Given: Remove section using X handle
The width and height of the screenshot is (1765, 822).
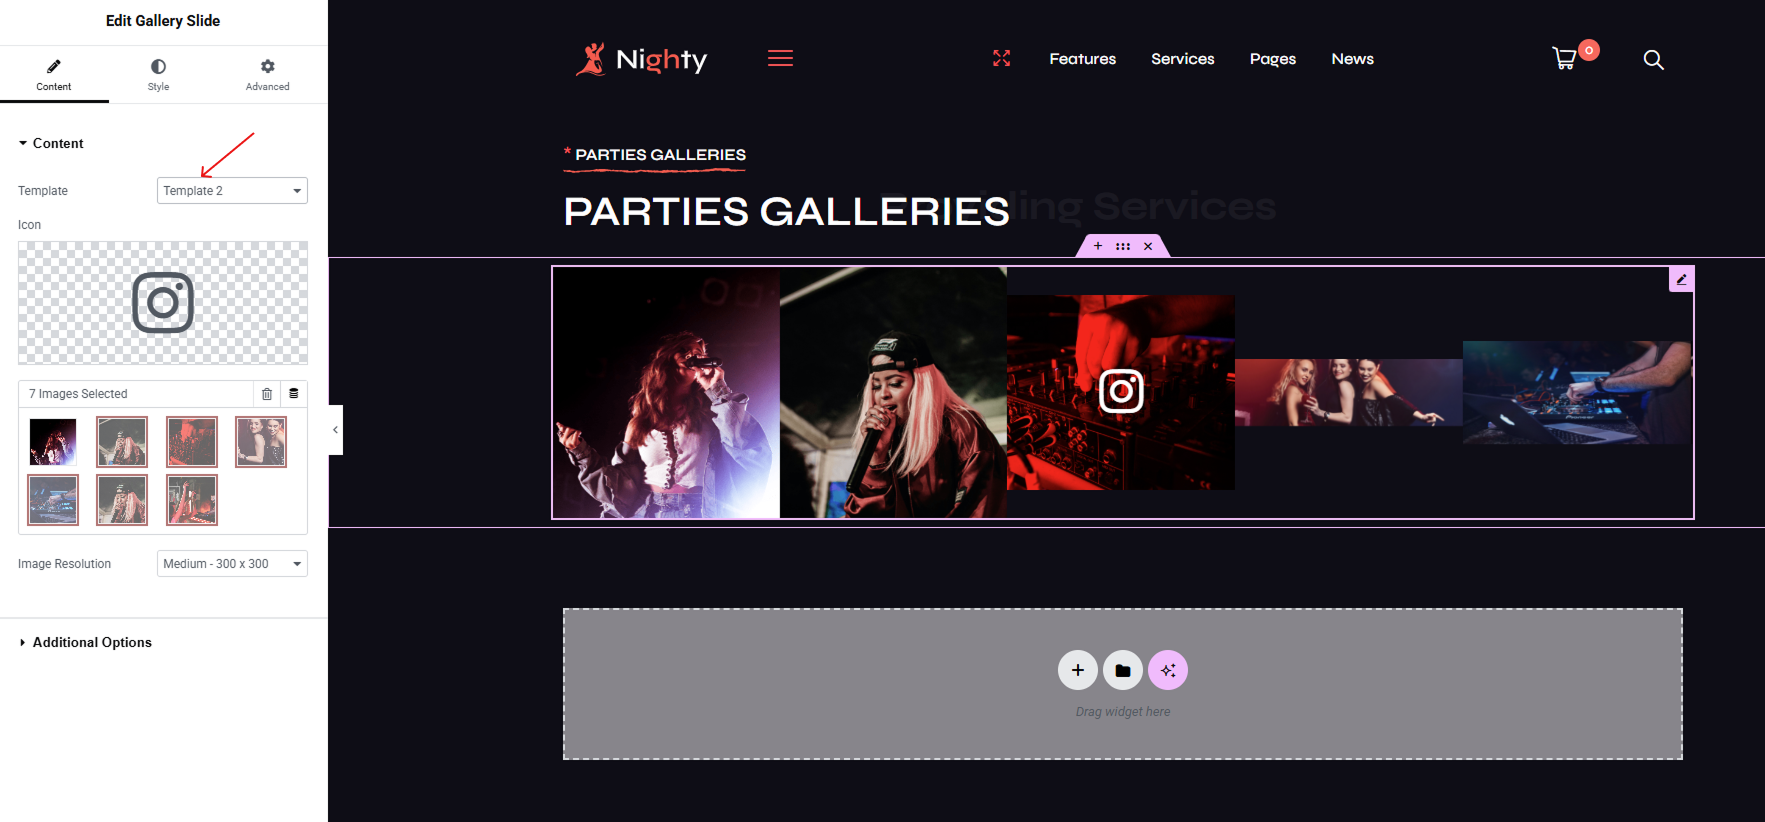Looking at the screenshot, I should [x=1148, y=246].
